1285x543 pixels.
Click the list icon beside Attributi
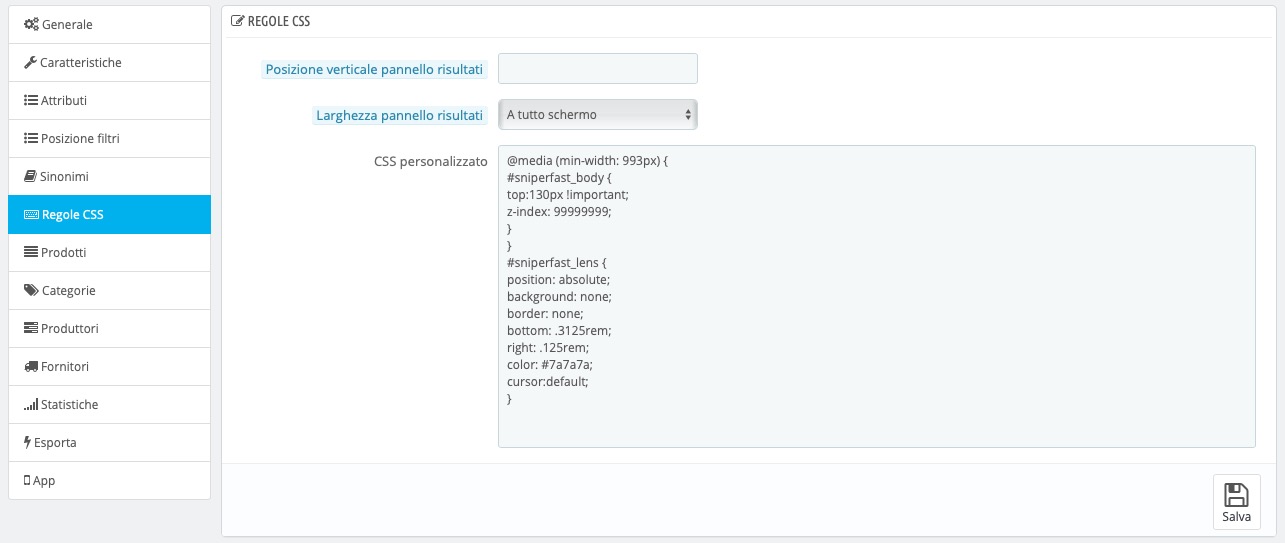point(30,101)
